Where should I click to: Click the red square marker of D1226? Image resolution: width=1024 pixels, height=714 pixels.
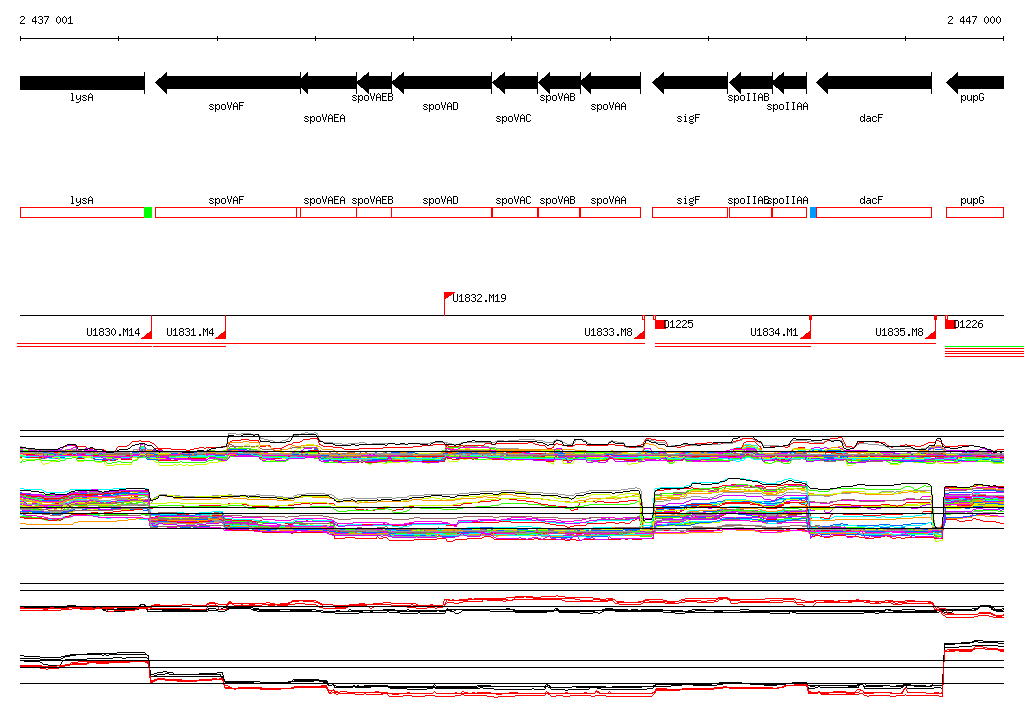951,324
